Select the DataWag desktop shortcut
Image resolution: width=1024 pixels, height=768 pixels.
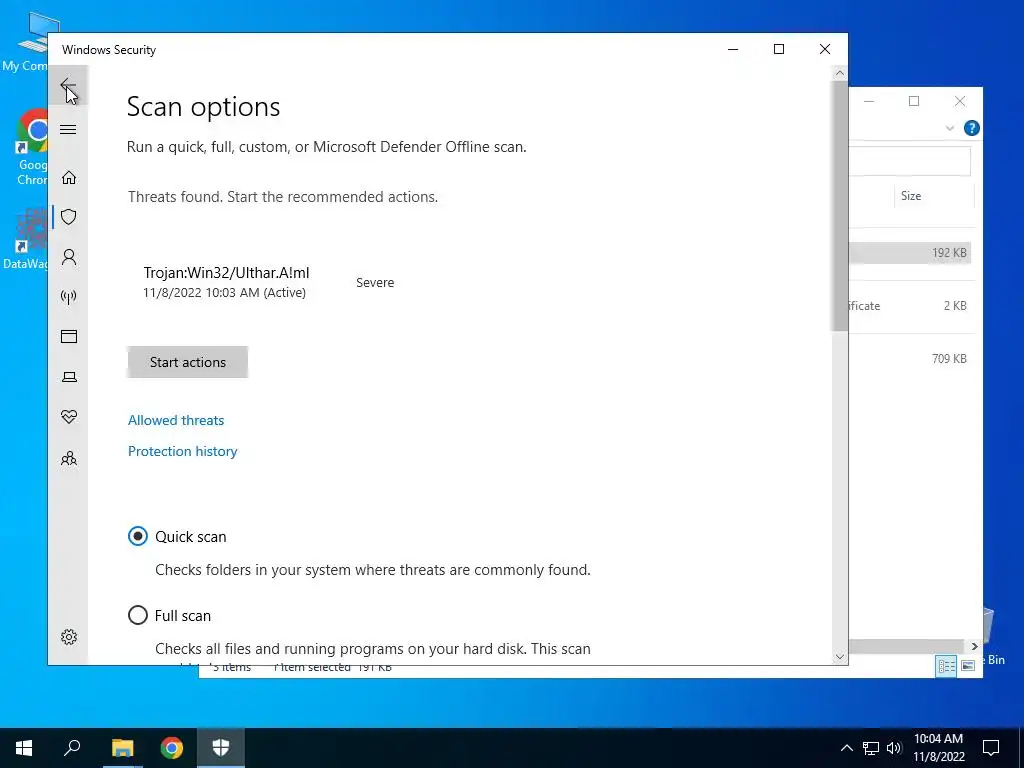(25, 238)
